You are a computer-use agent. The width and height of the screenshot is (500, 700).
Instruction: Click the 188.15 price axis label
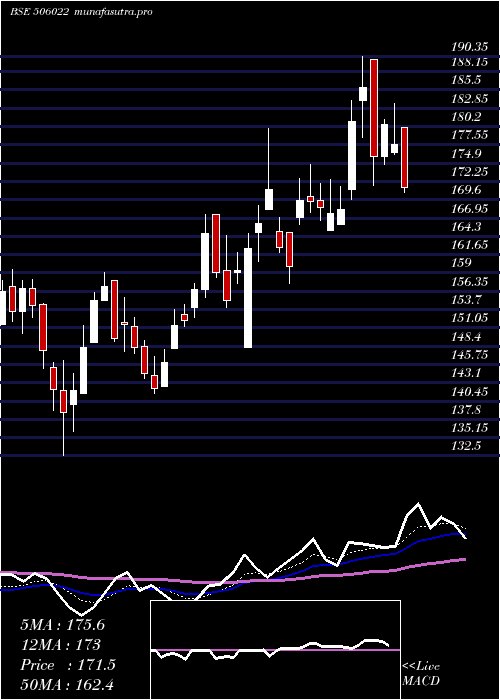coord(469,62)
